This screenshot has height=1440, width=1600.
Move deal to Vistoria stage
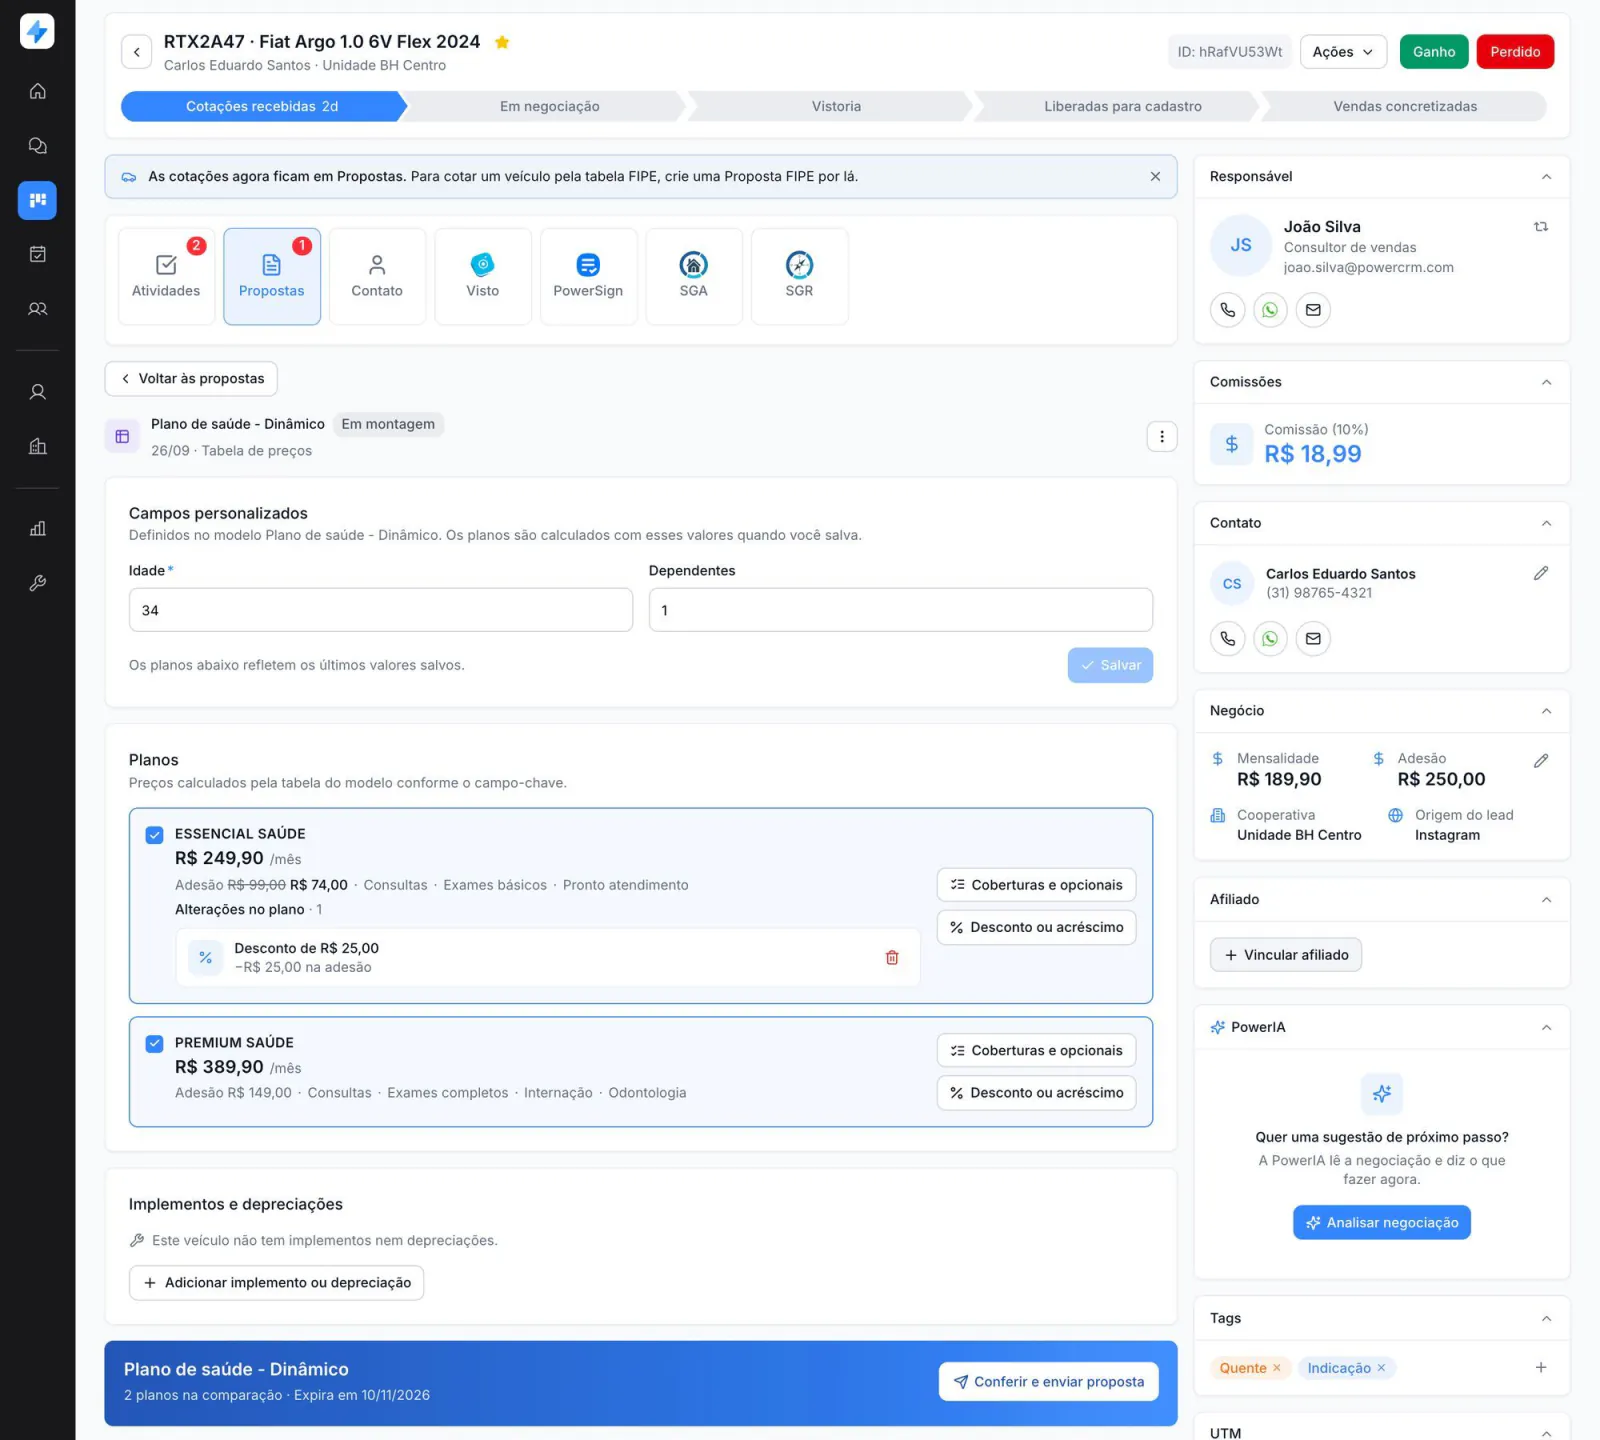coord(836,107)
